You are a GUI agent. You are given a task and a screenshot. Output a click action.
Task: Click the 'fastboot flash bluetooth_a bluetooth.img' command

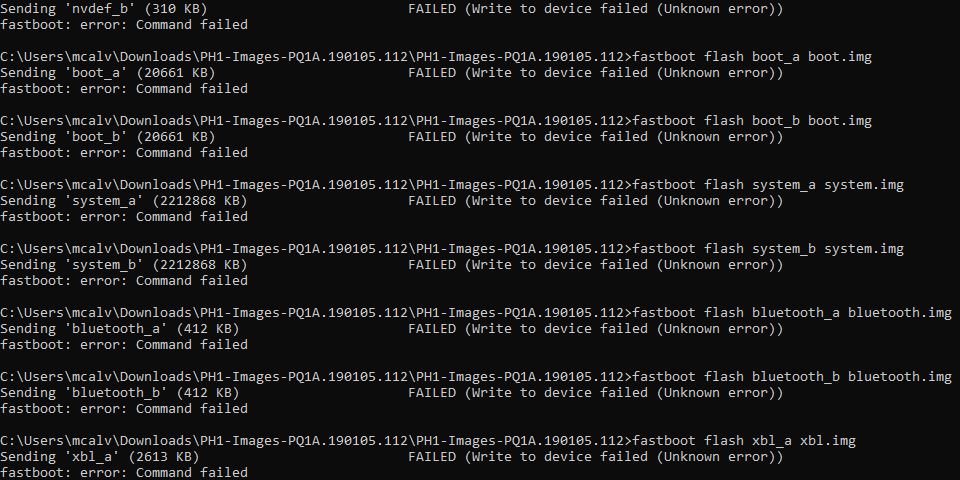[792, 313]
